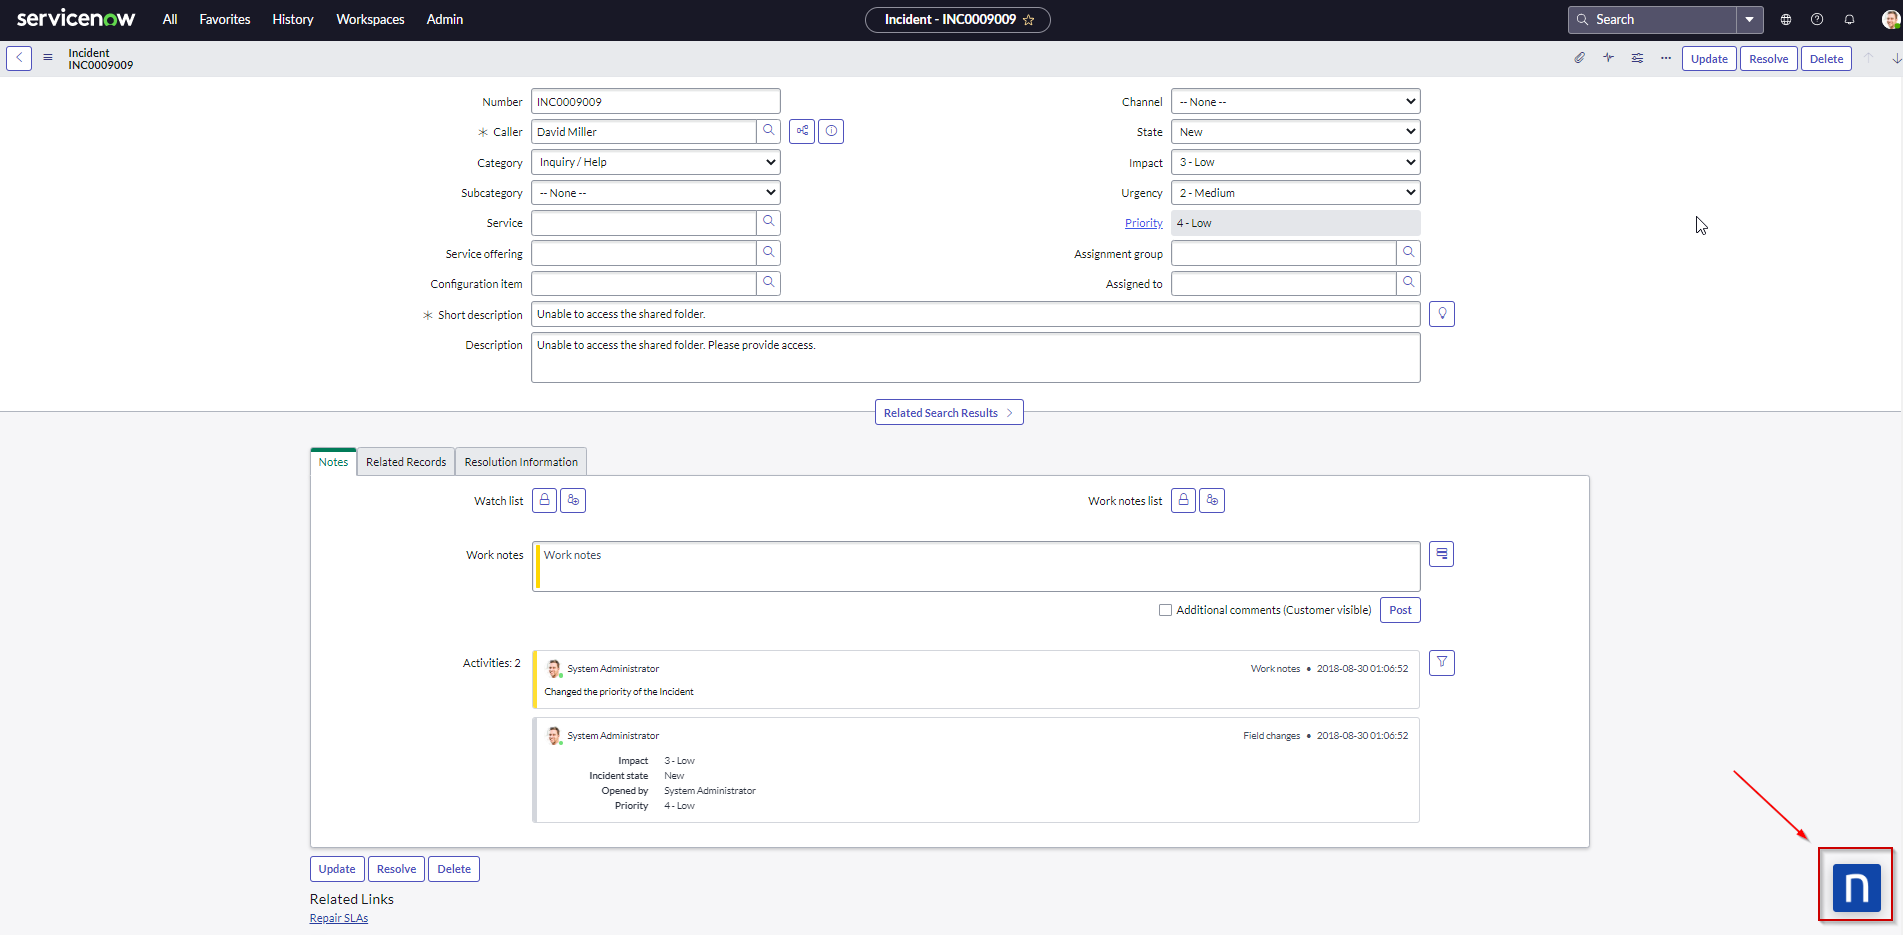Click the Description text area

coord(976,357)
